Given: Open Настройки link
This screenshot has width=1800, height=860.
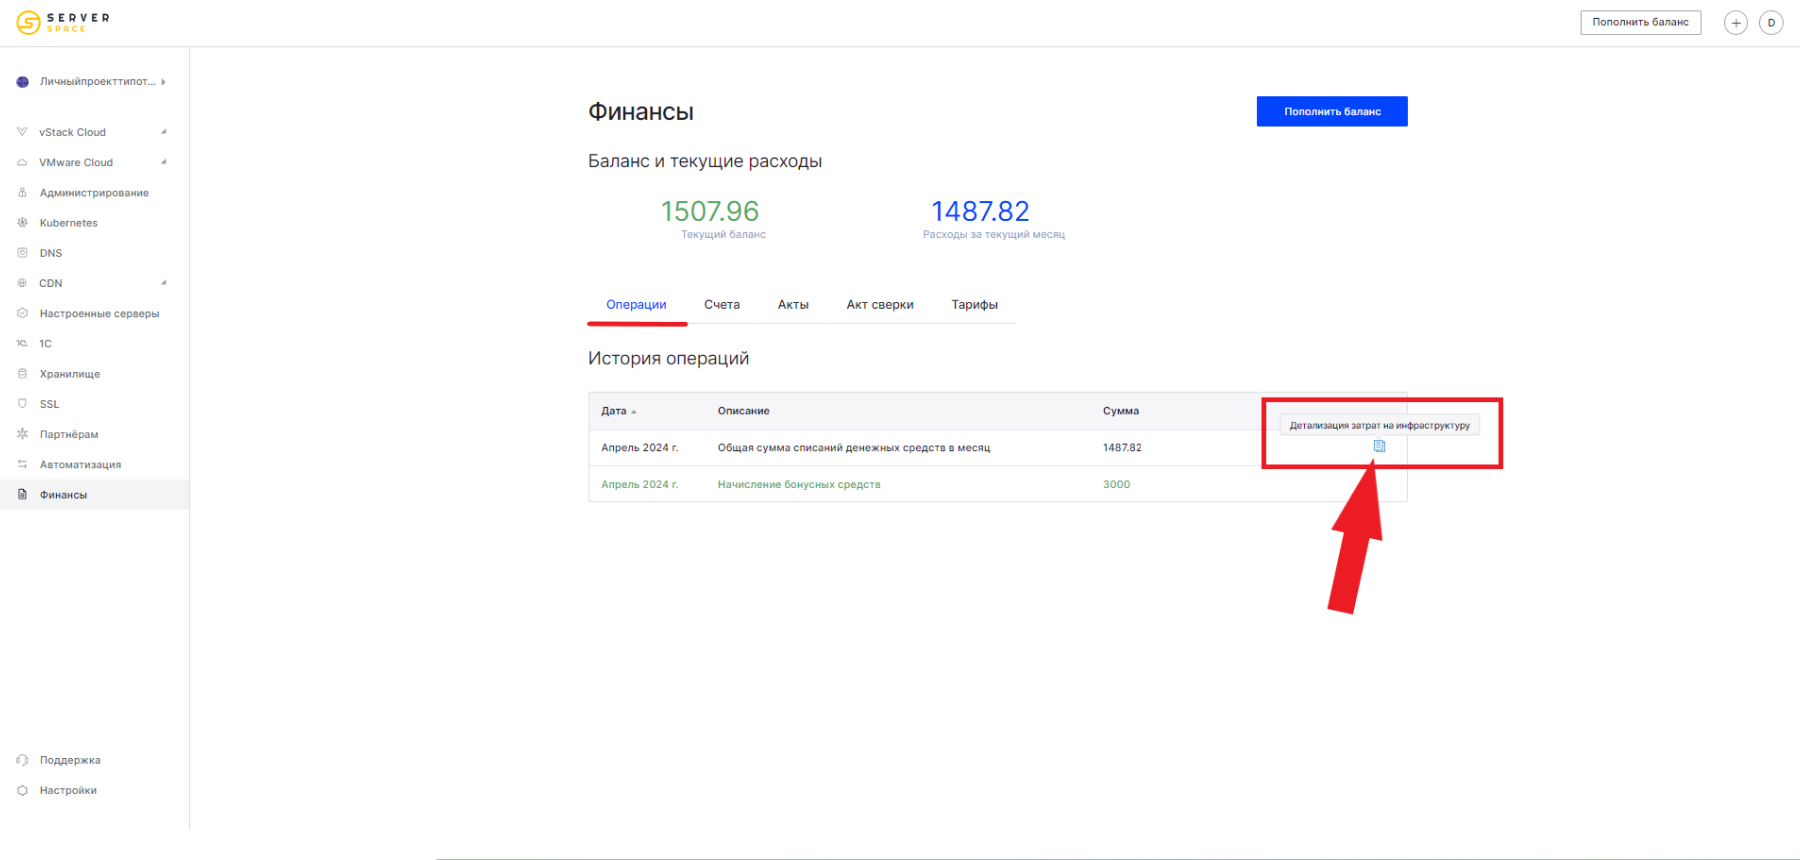Looking at the screenshot, I should (x=68, y=790).
